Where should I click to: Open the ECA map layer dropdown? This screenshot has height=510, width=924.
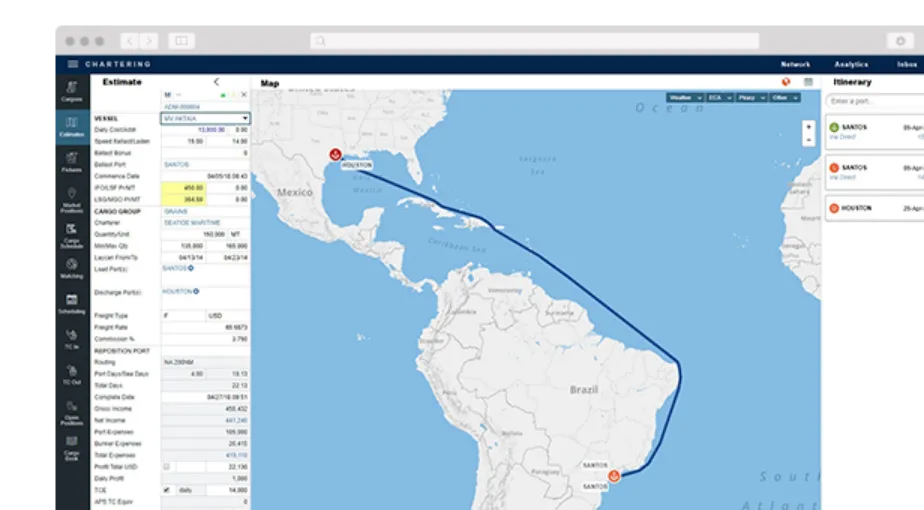click(x=720, y=97)
